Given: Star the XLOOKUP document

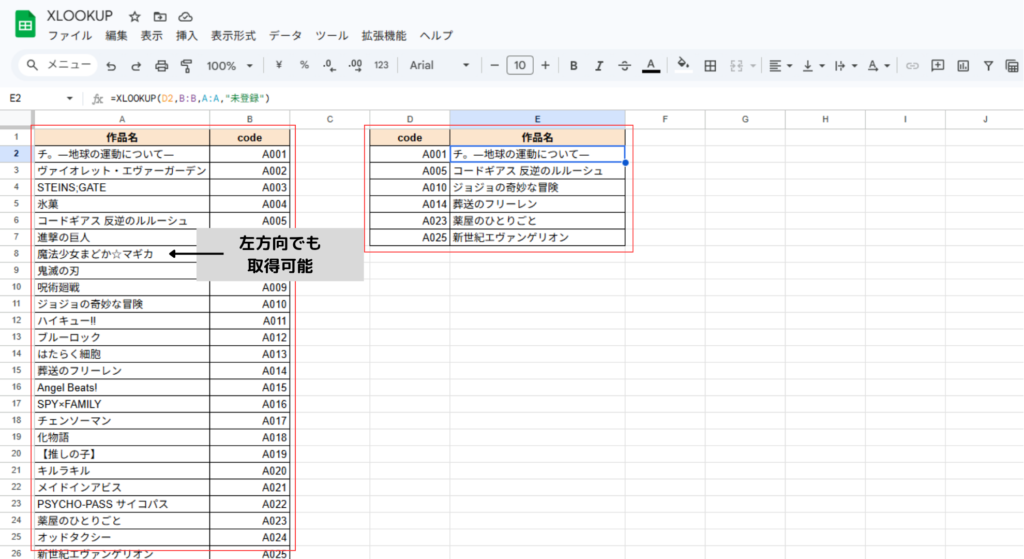Looking at the screenshot, I should click(x=135, y=17).
